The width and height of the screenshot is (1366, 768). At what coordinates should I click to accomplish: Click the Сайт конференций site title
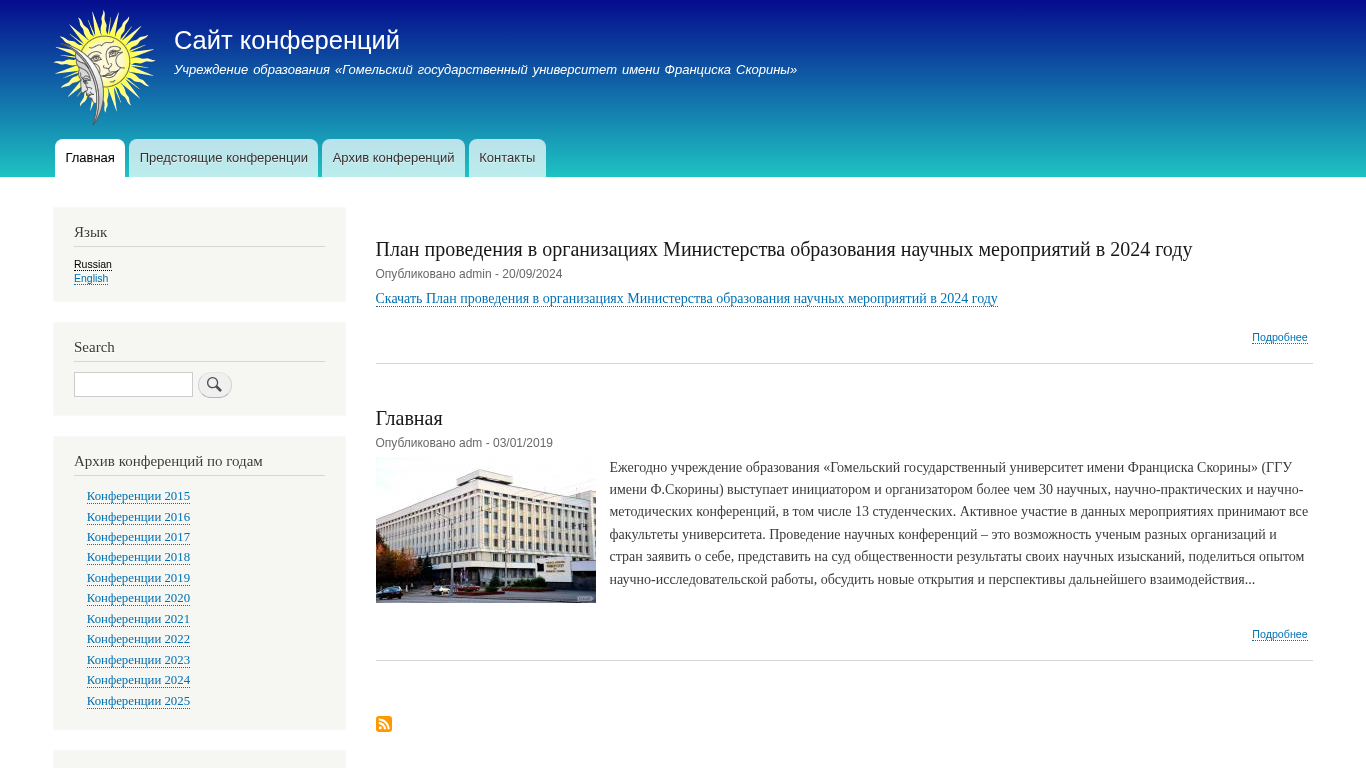point(287,40)
